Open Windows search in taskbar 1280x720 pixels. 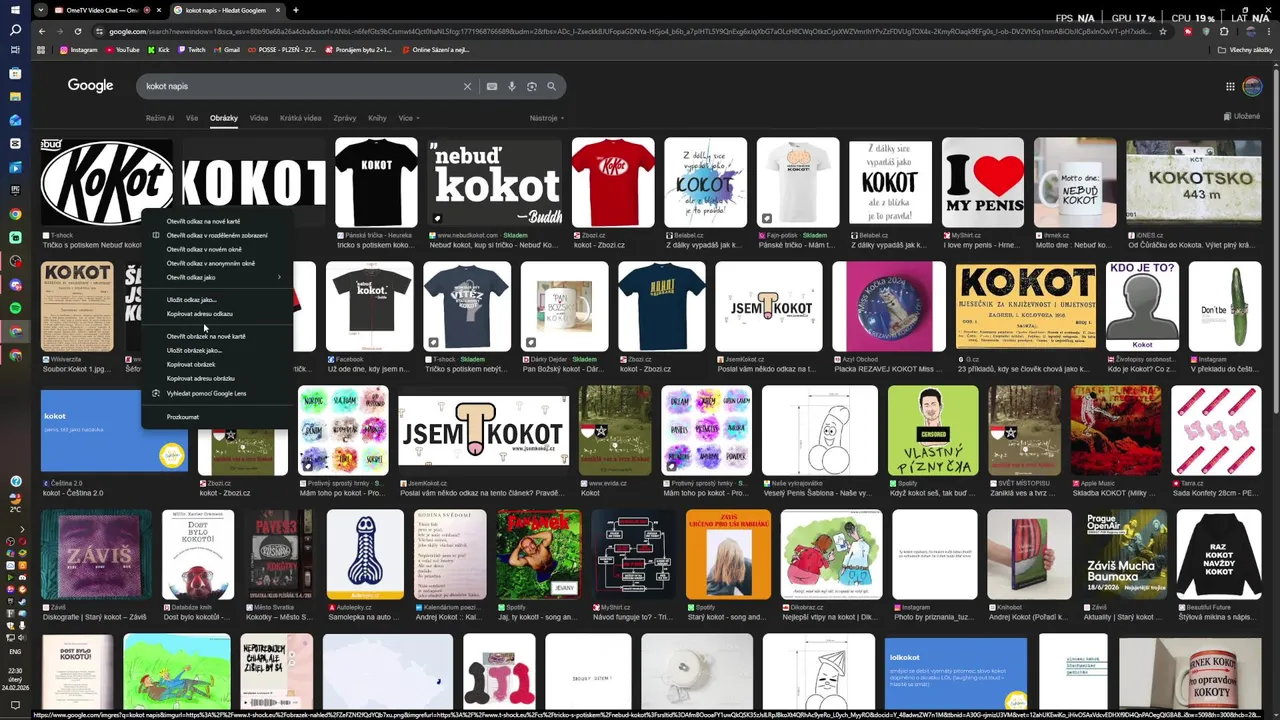coord(15,30)
